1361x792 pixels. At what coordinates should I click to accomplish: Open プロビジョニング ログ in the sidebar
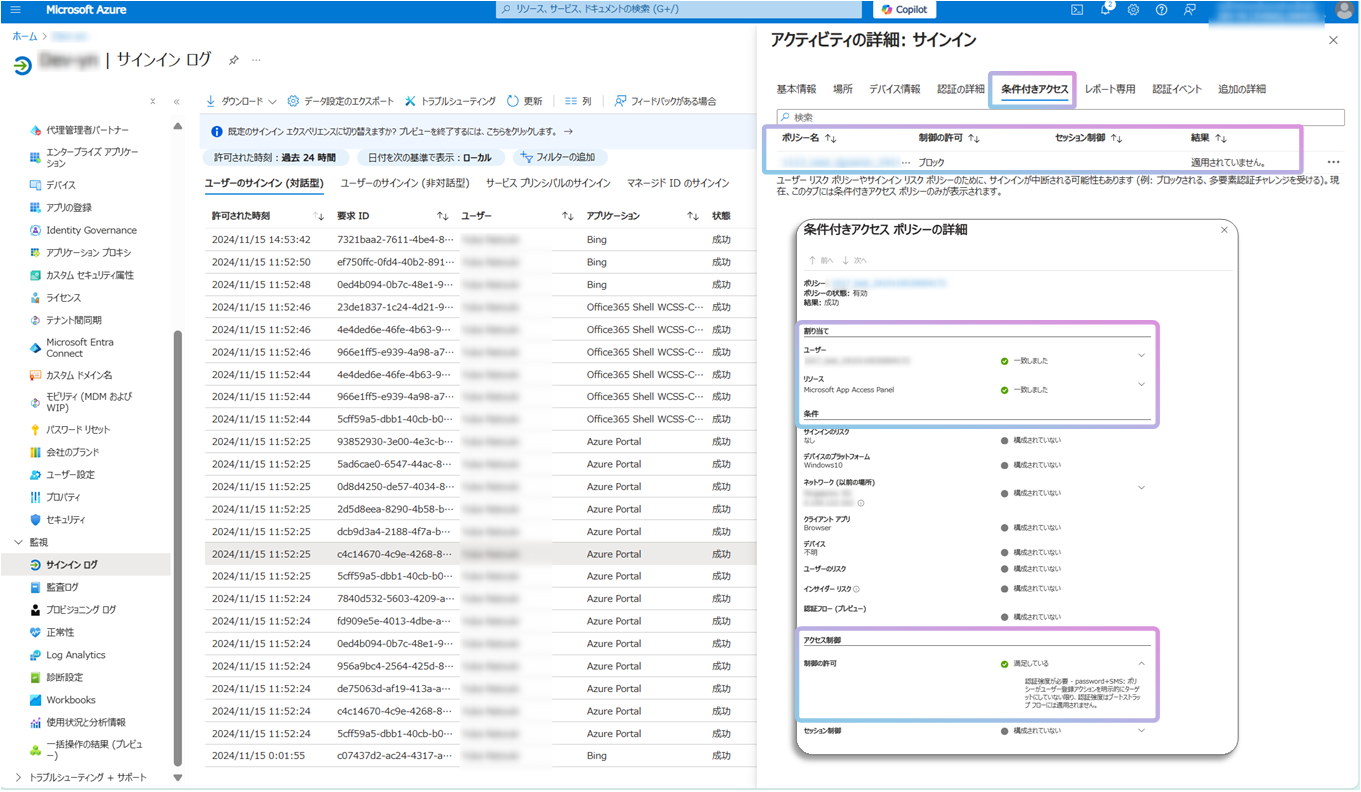pos(80,609)
